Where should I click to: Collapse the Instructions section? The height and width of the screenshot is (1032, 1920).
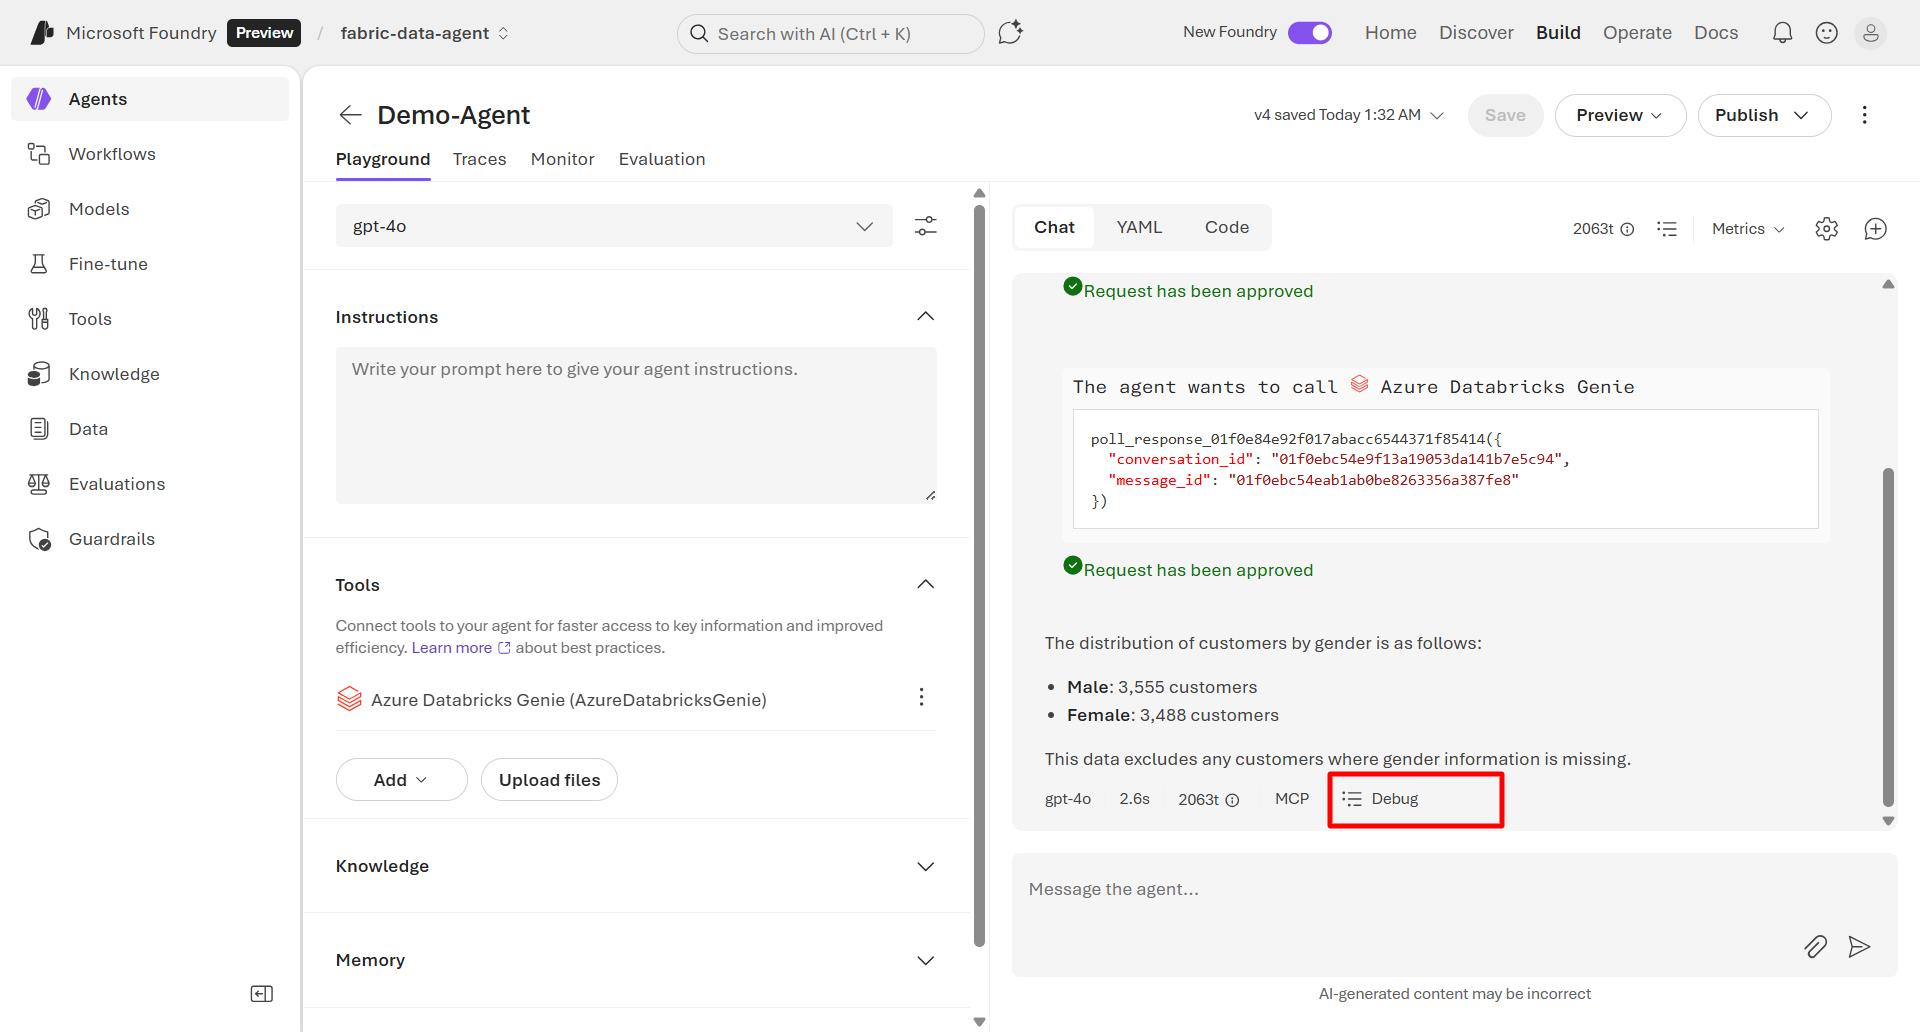tap(926, 317)
